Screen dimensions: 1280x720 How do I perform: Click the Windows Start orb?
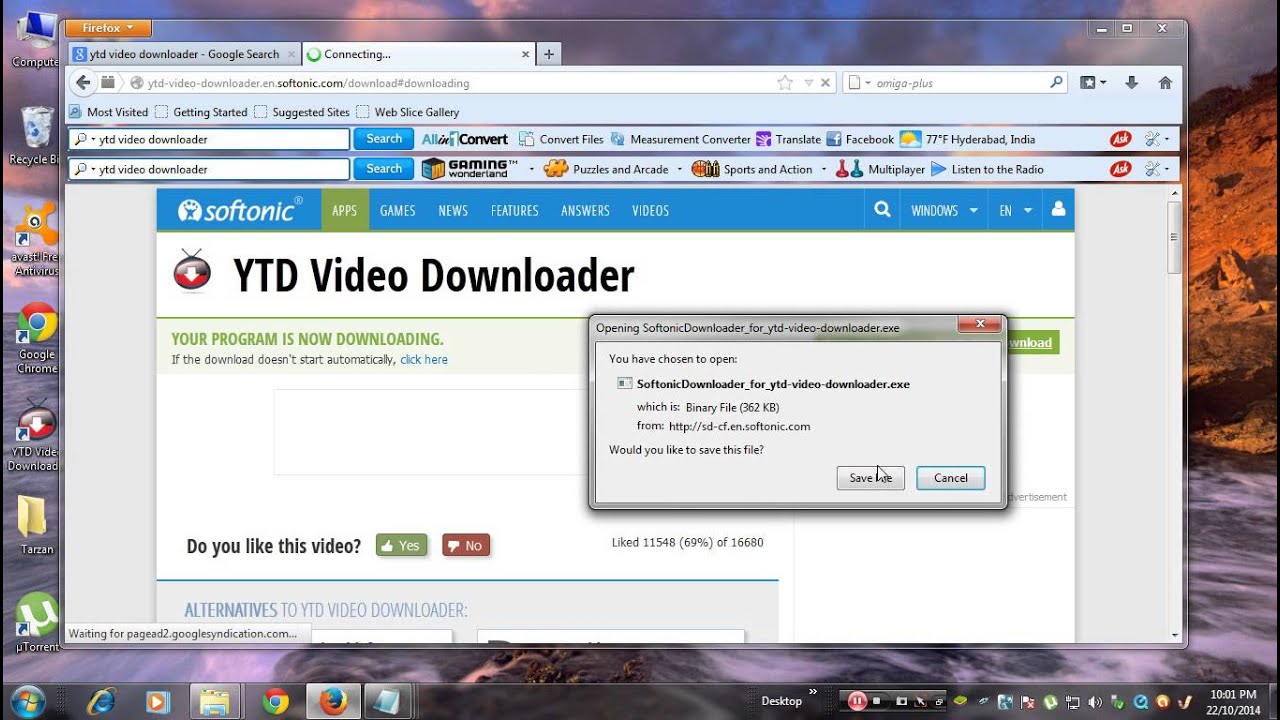[27, 701]
